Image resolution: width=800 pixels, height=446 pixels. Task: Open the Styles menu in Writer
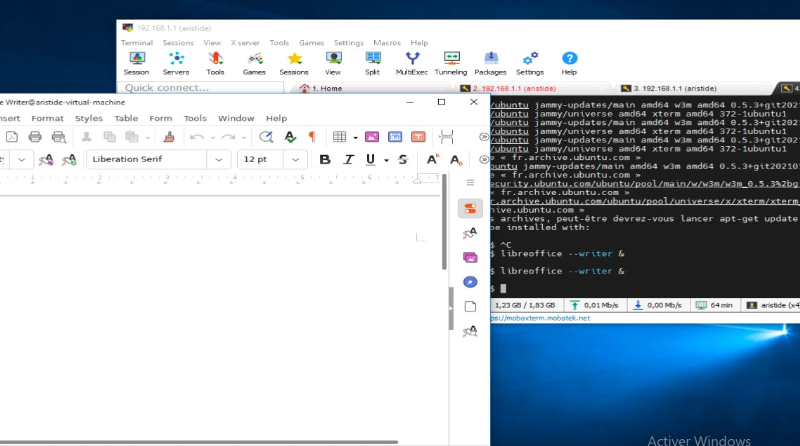pos(89,118)
